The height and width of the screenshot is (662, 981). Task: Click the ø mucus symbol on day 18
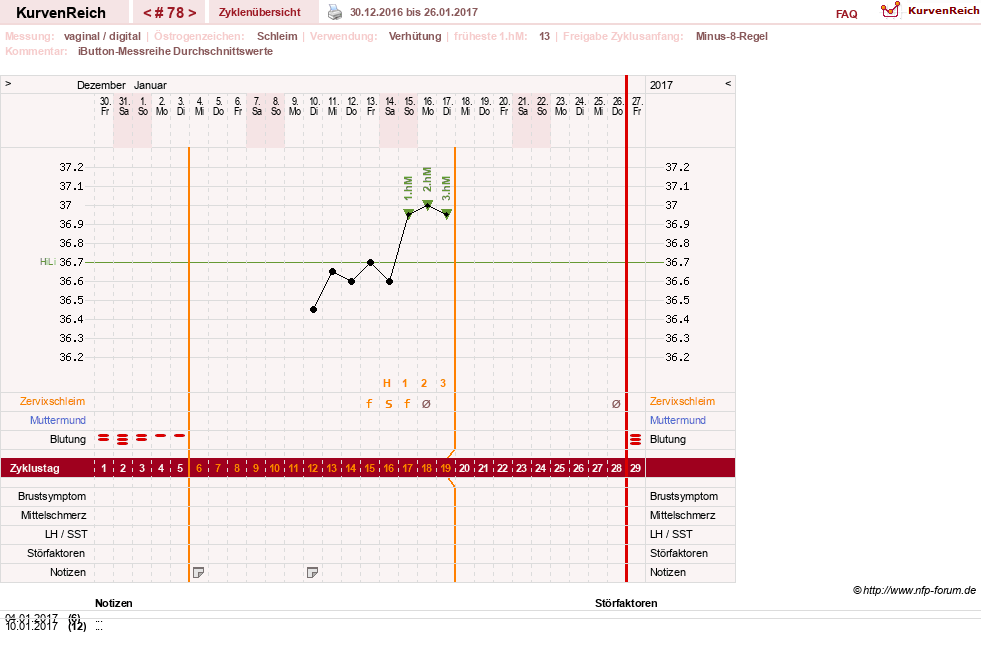click(426, 404)
